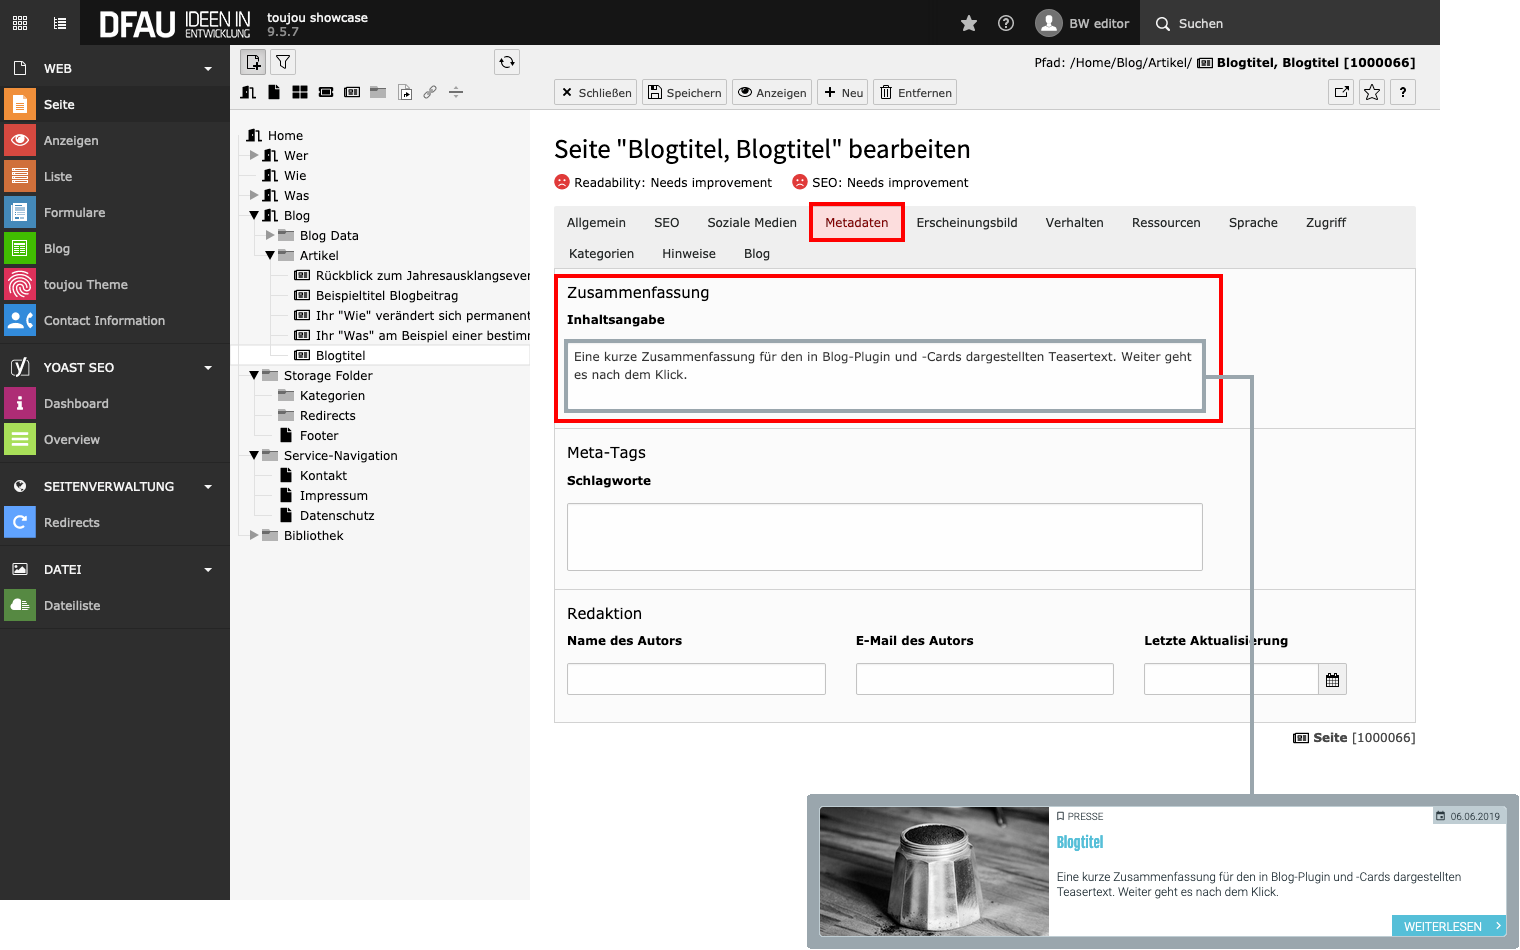Click the Speichern button
1520x950 pixels.
(685, 93)
